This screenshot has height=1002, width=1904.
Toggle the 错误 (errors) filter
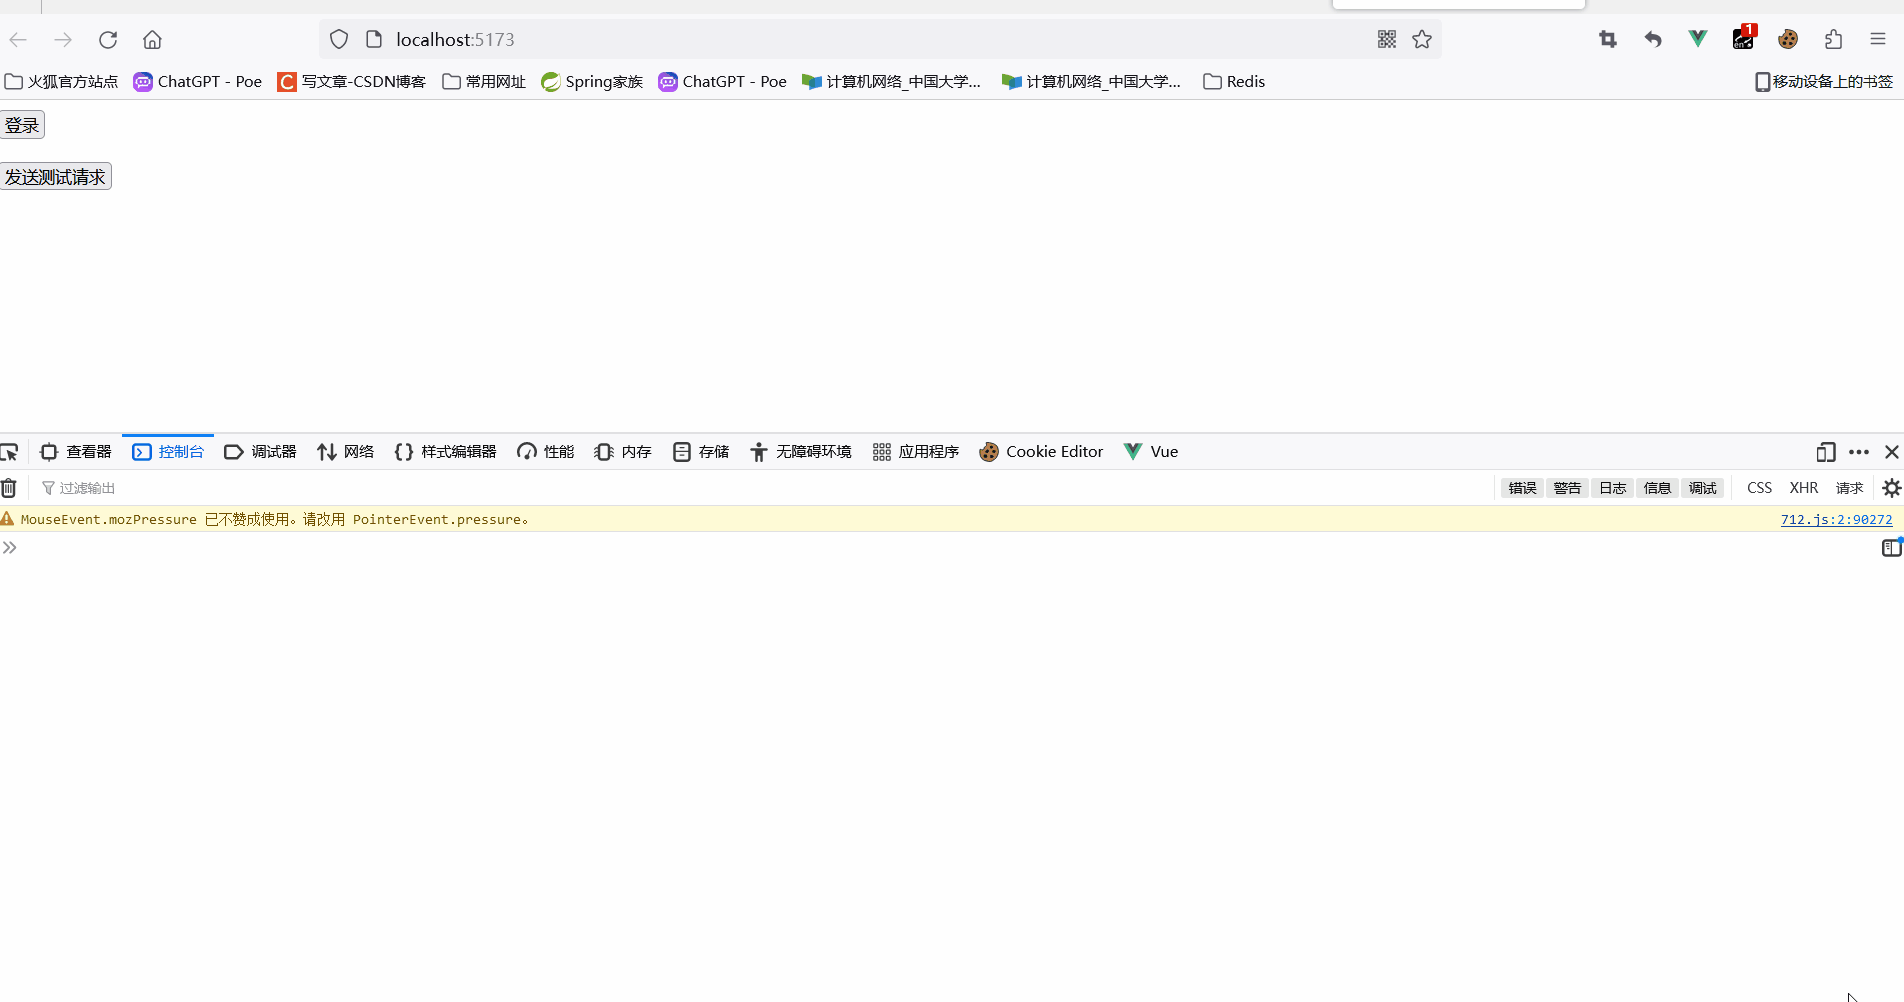(x=1522, y=488)
